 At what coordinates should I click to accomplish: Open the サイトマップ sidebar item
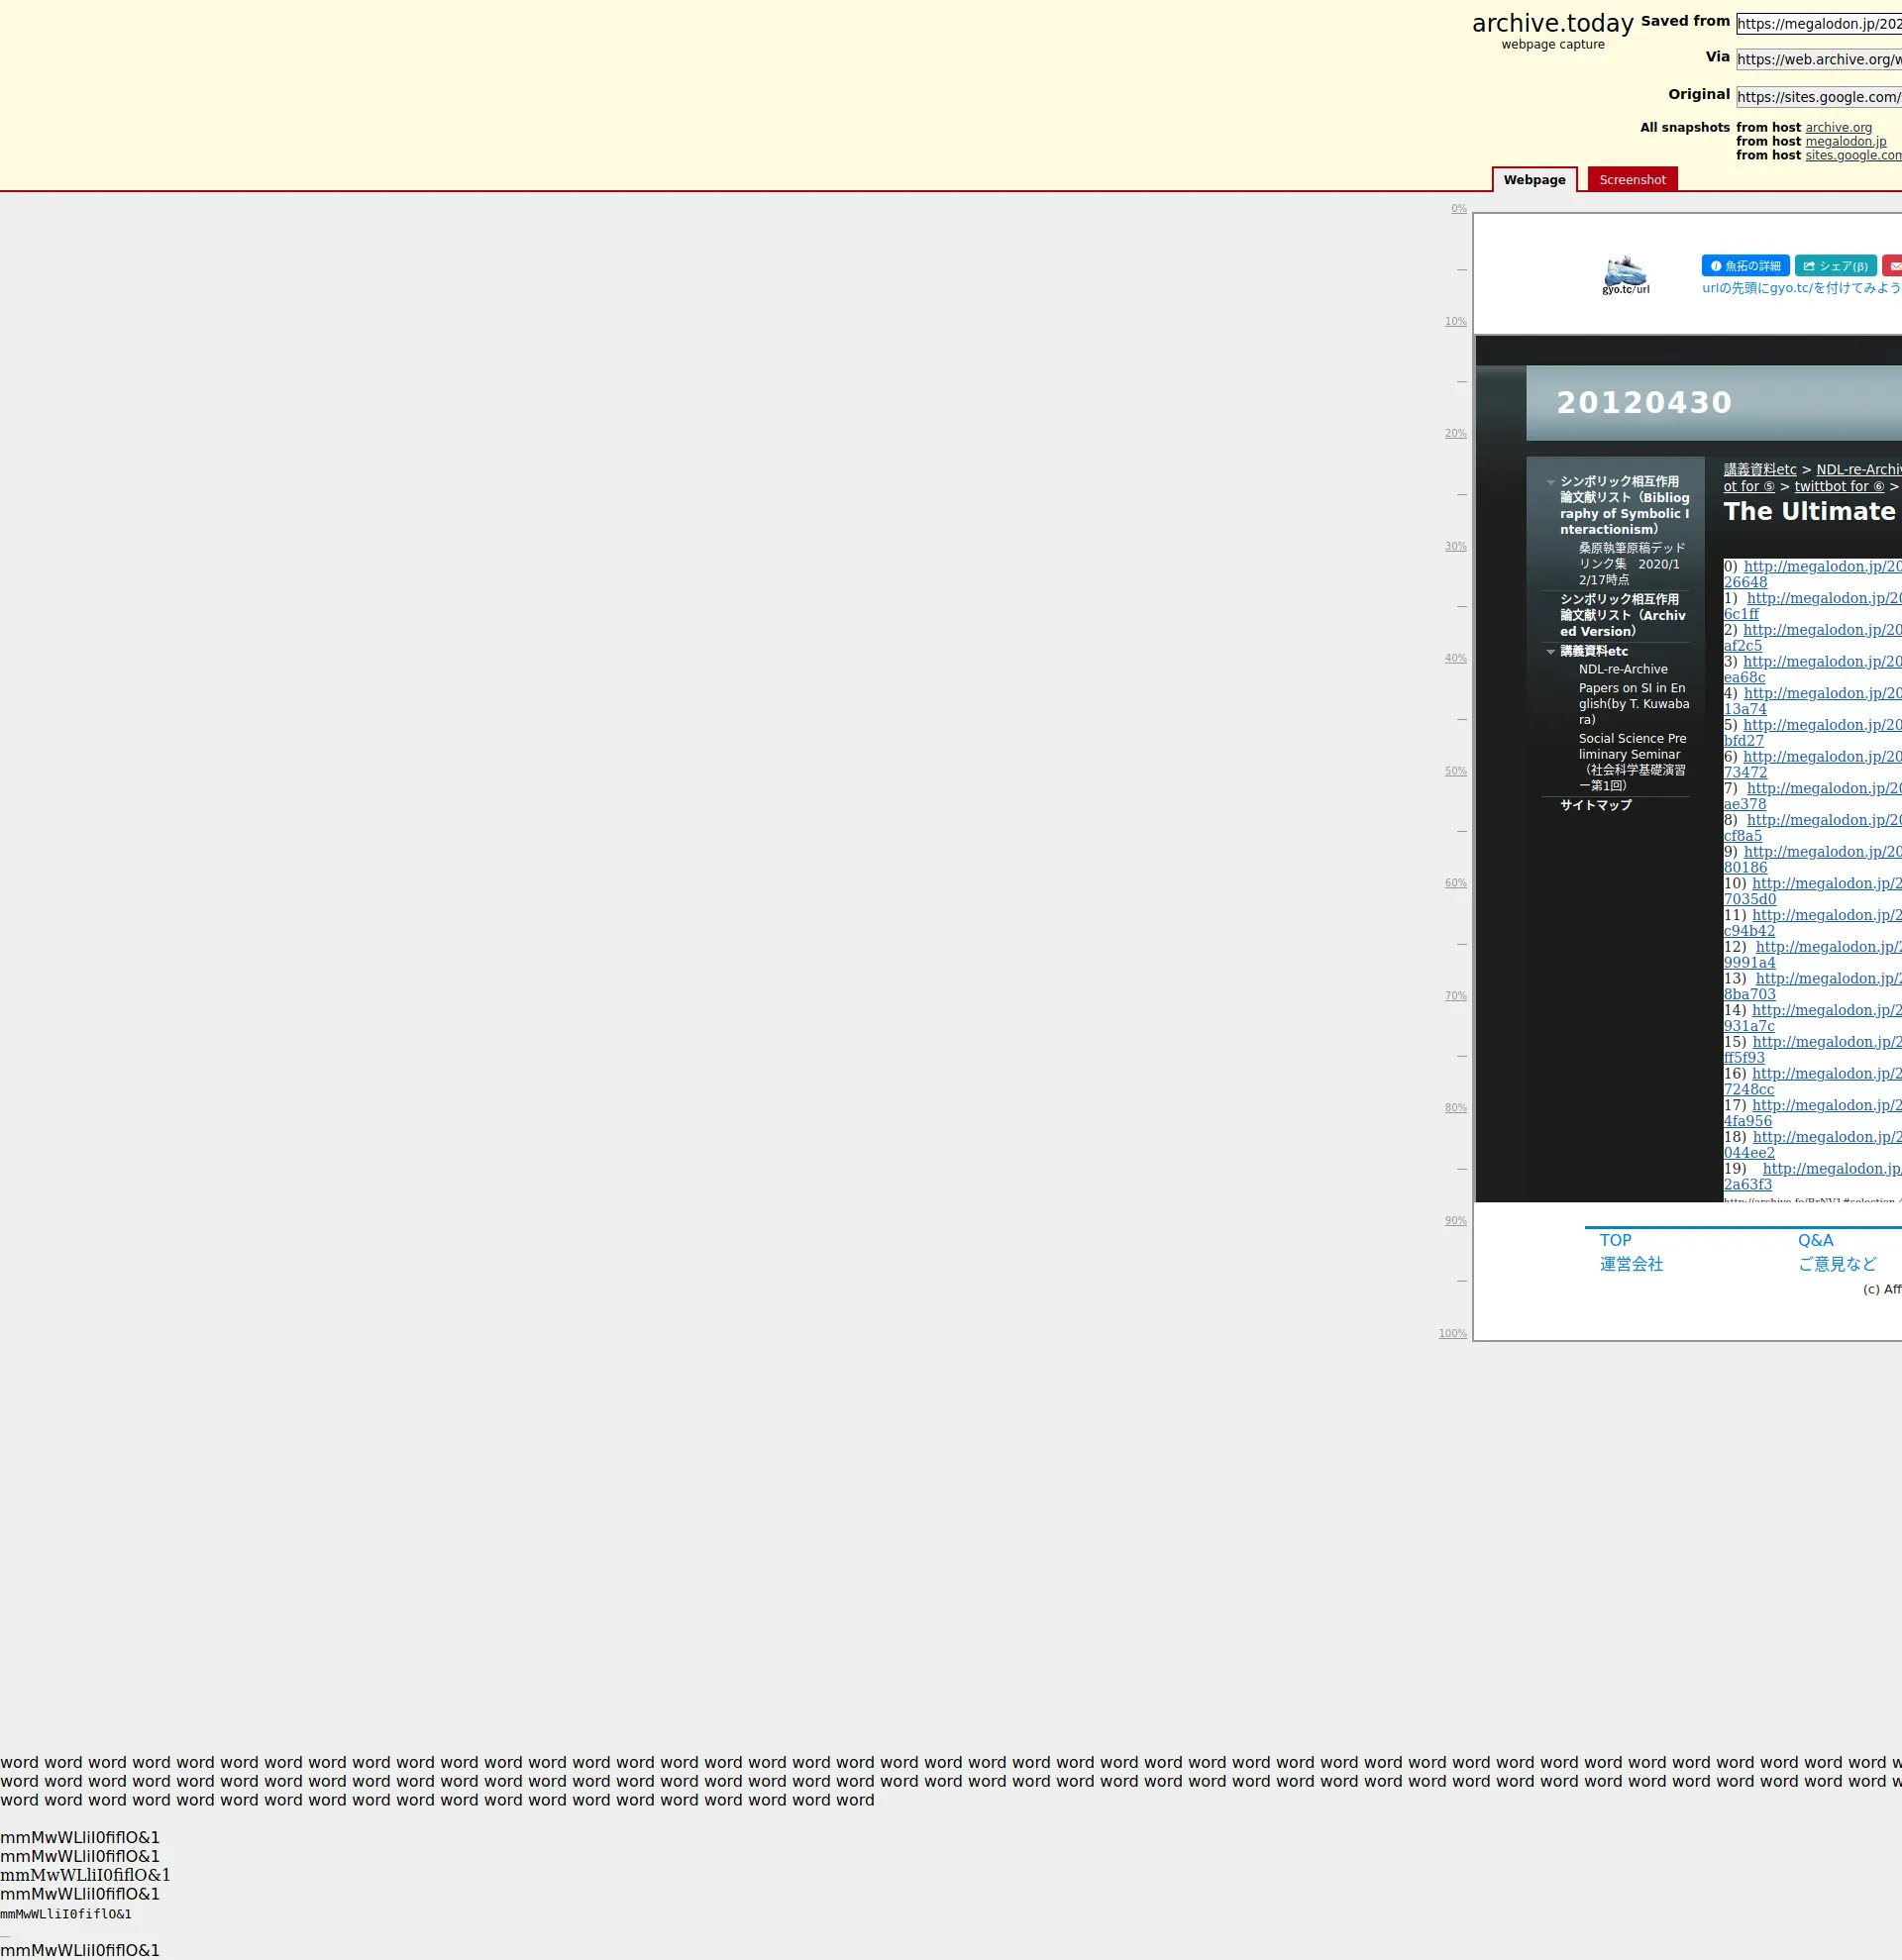1595,805
